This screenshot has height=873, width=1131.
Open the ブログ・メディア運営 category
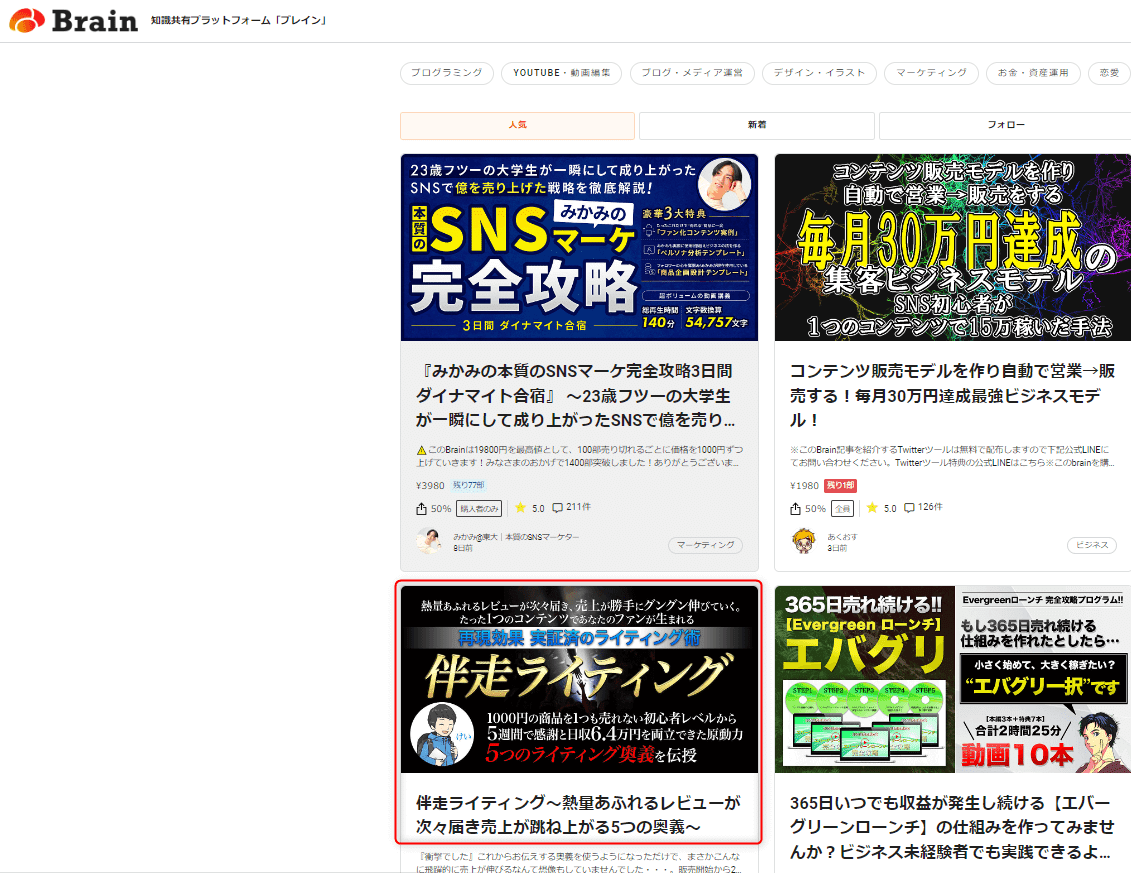692,73
